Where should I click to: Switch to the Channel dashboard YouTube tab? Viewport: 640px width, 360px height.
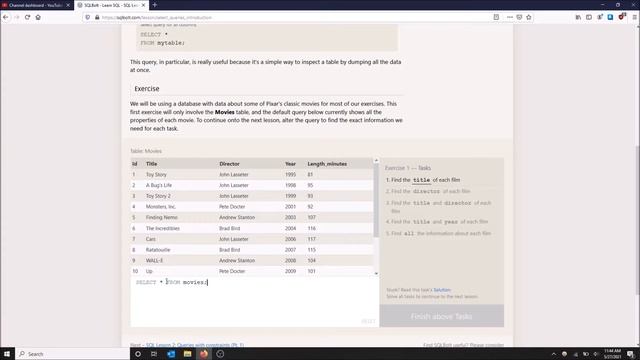35,5
